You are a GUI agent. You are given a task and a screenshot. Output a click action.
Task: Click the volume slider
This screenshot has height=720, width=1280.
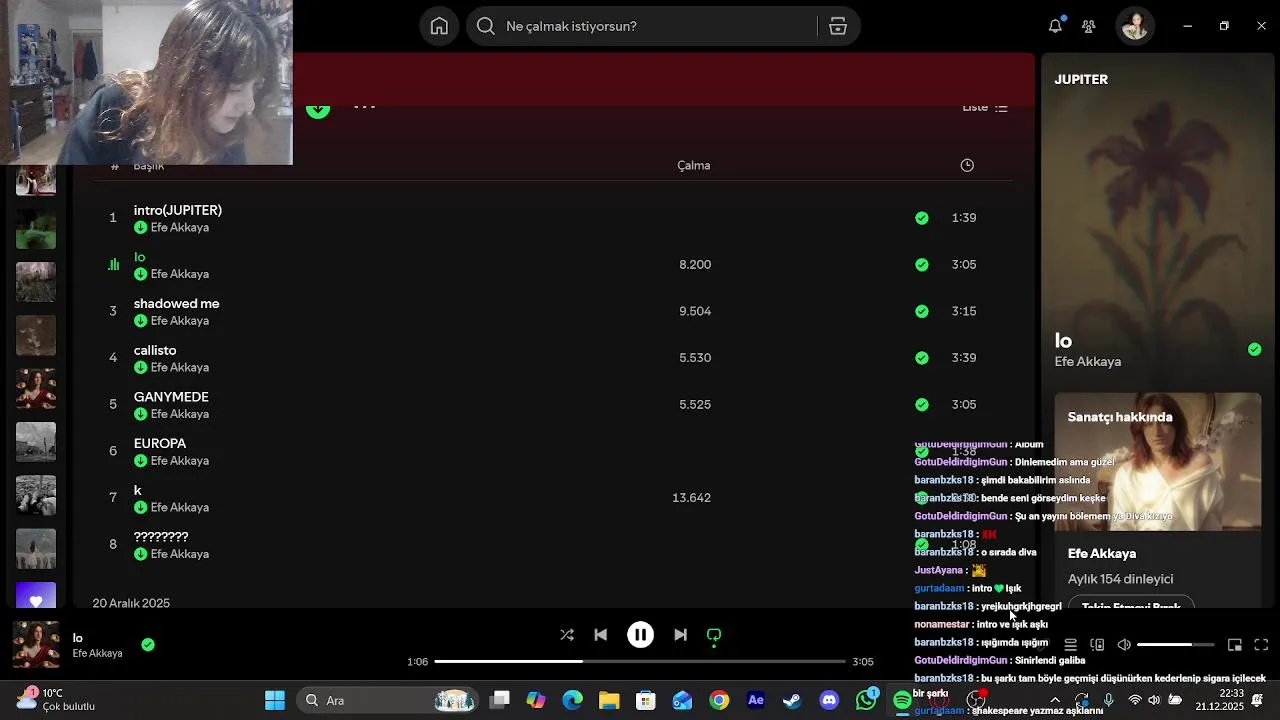tap(1175, 645)
